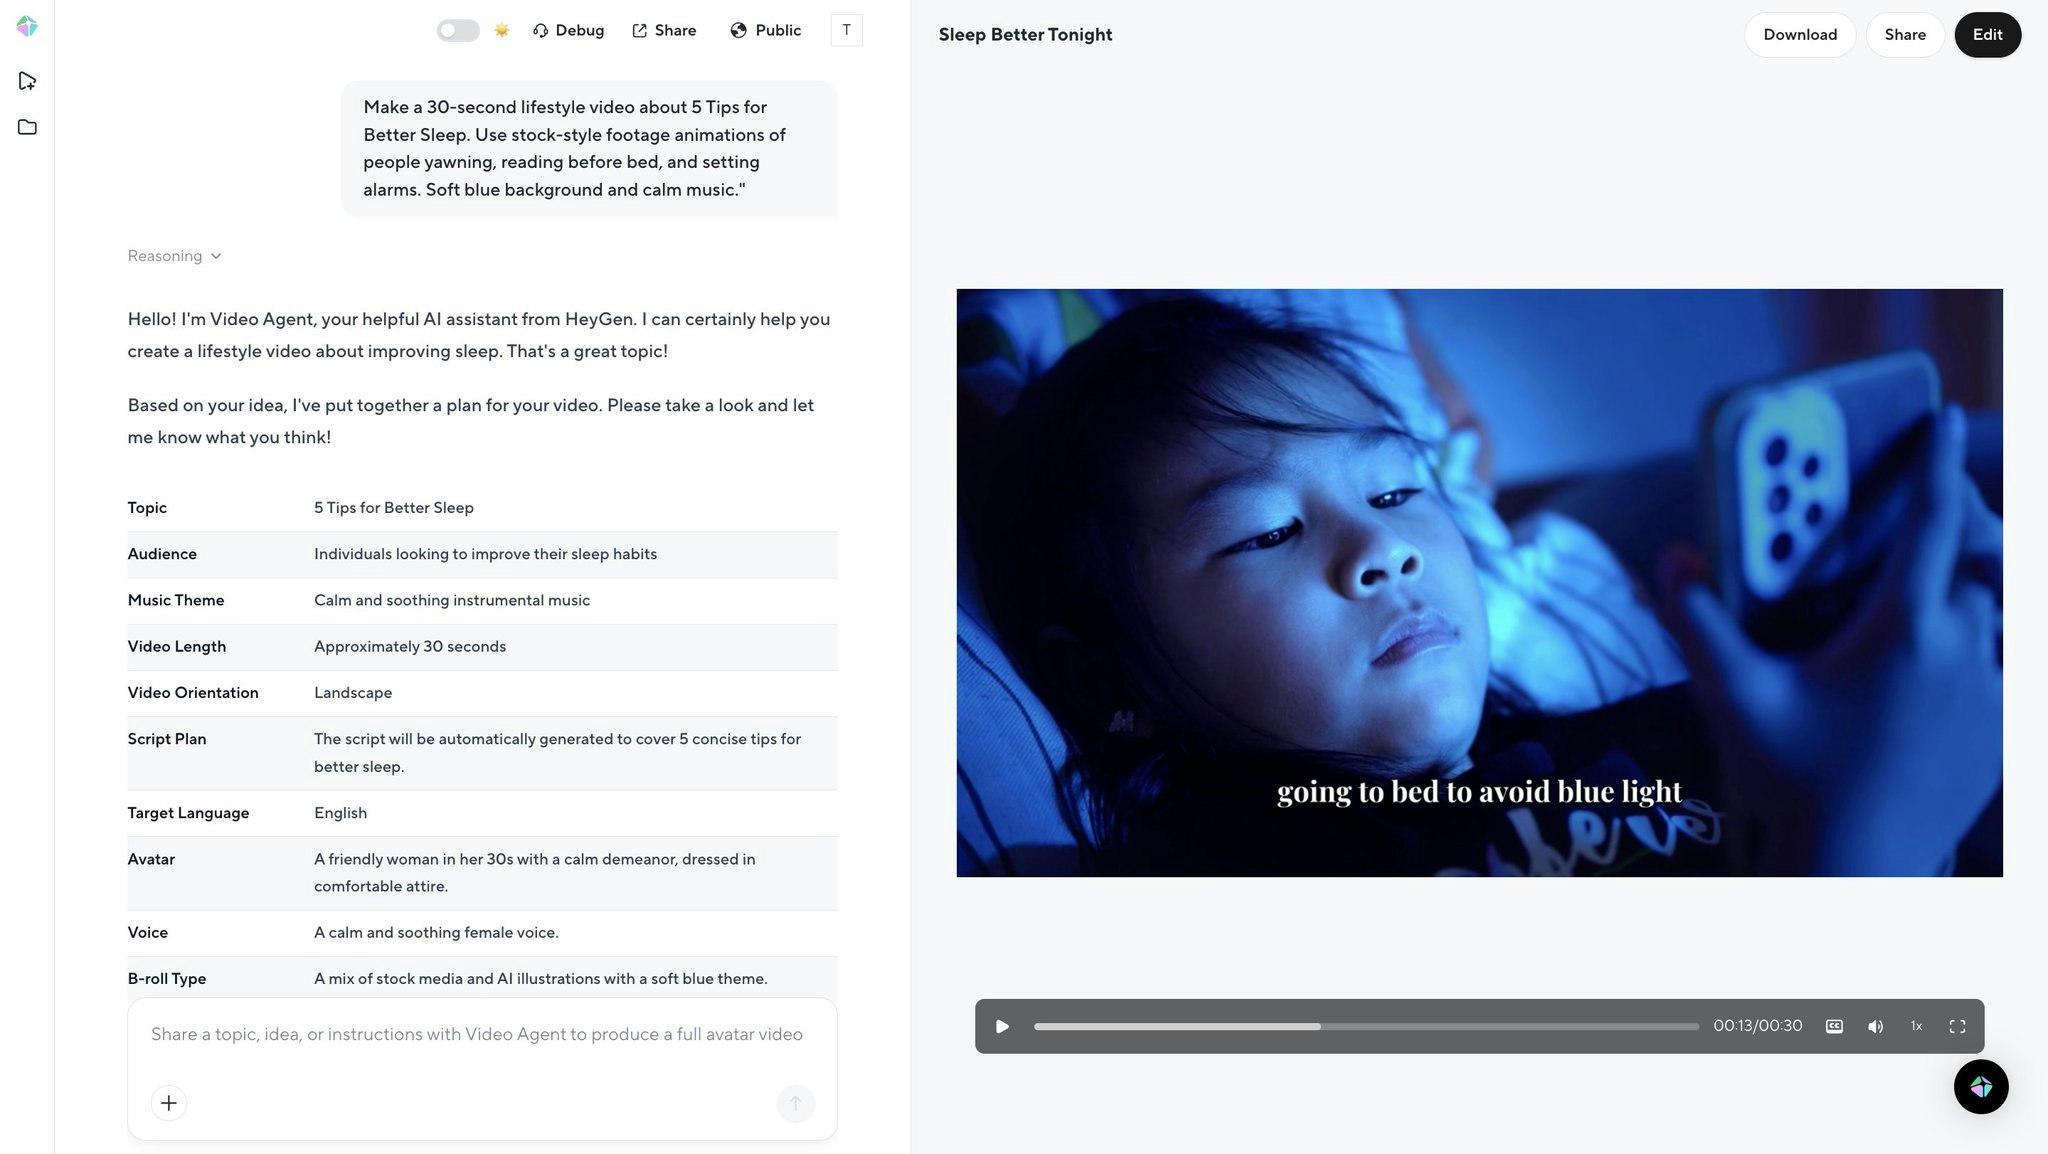Click the Debug headset icon
2048x1154 pixels.
pyautogui.click(x=540, y=30)
